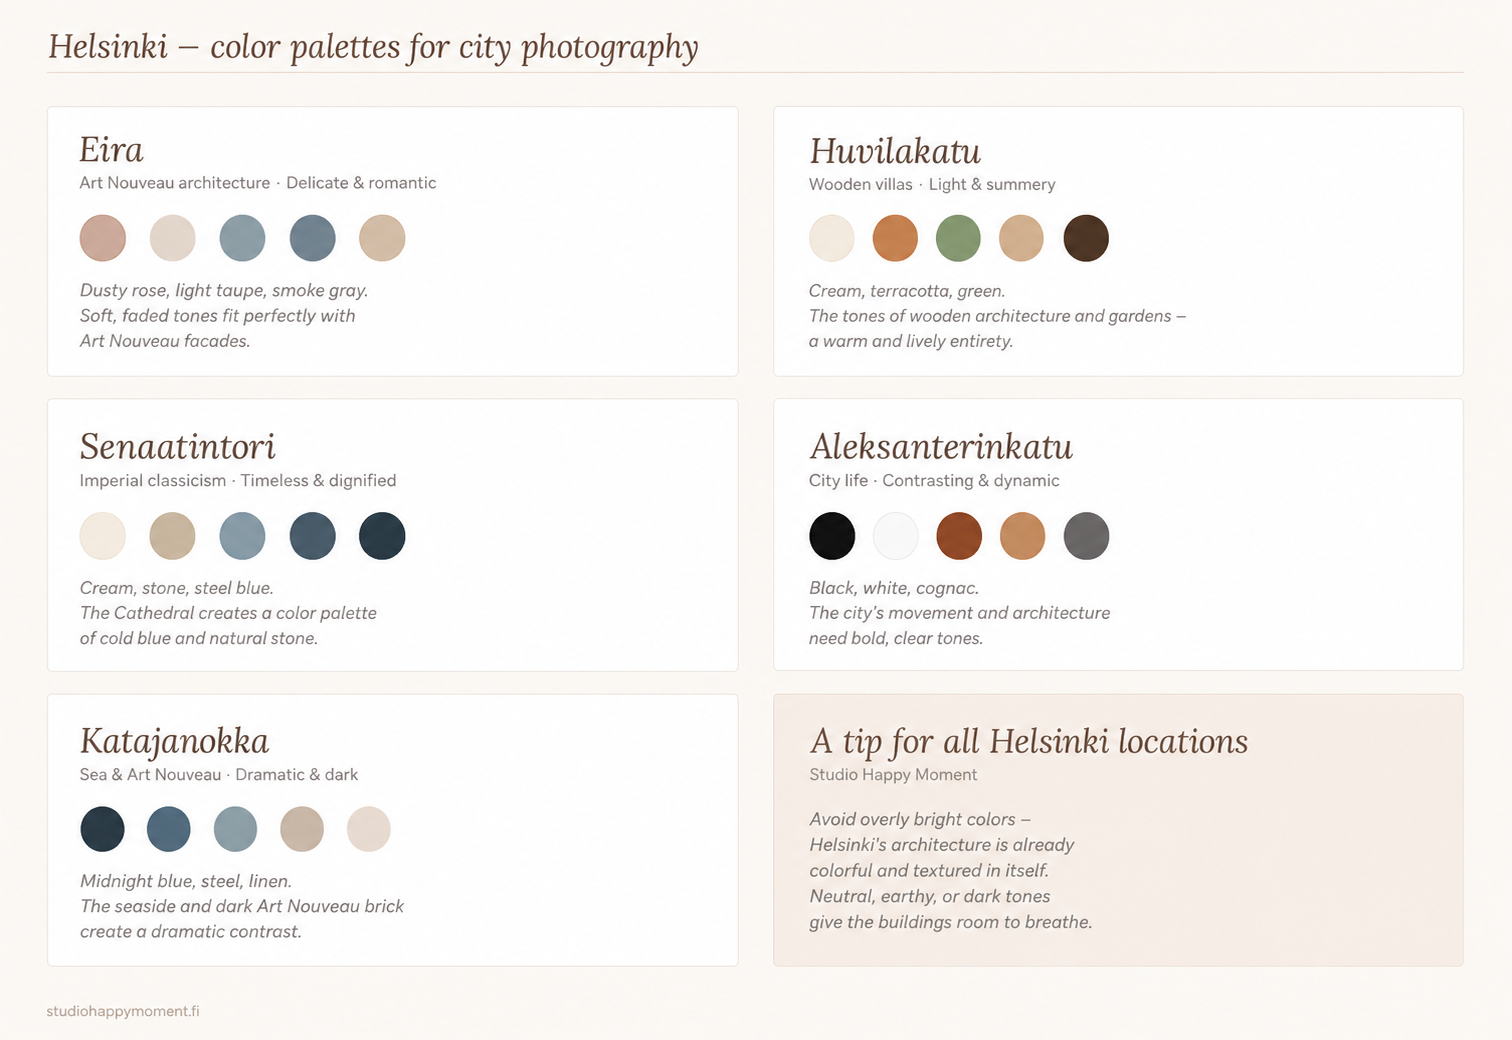
Task: Select the gray swatch in Aleksanterinkatu palette
Action: point(1086,535)
